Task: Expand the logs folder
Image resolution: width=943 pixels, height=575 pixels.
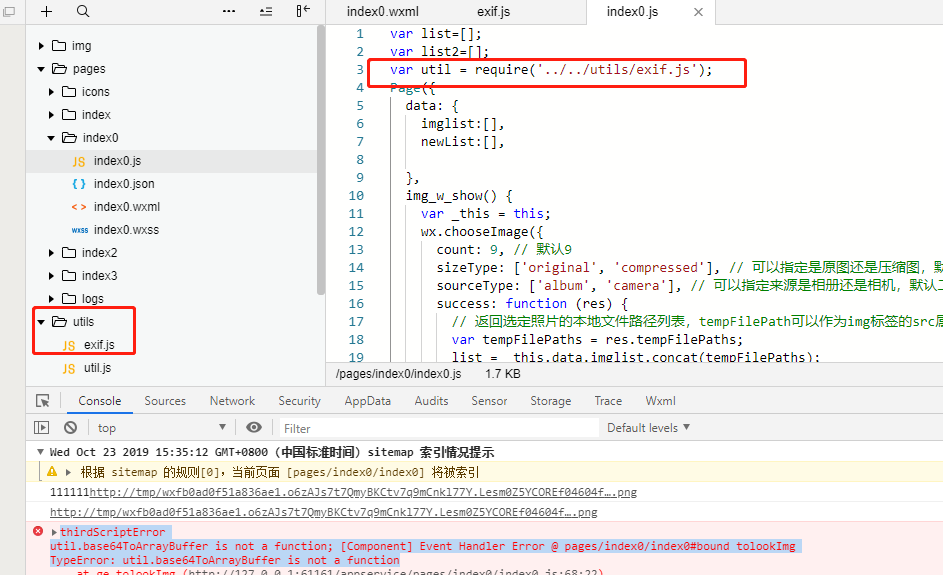Action: click(x=51, y=299)
